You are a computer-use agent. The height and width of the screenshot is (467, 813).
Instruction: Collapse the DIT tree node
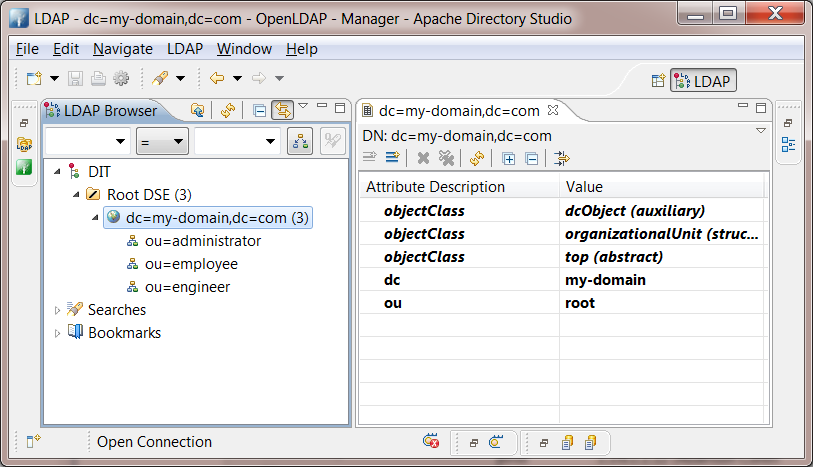pyautogui.click(x=57, y=172)
